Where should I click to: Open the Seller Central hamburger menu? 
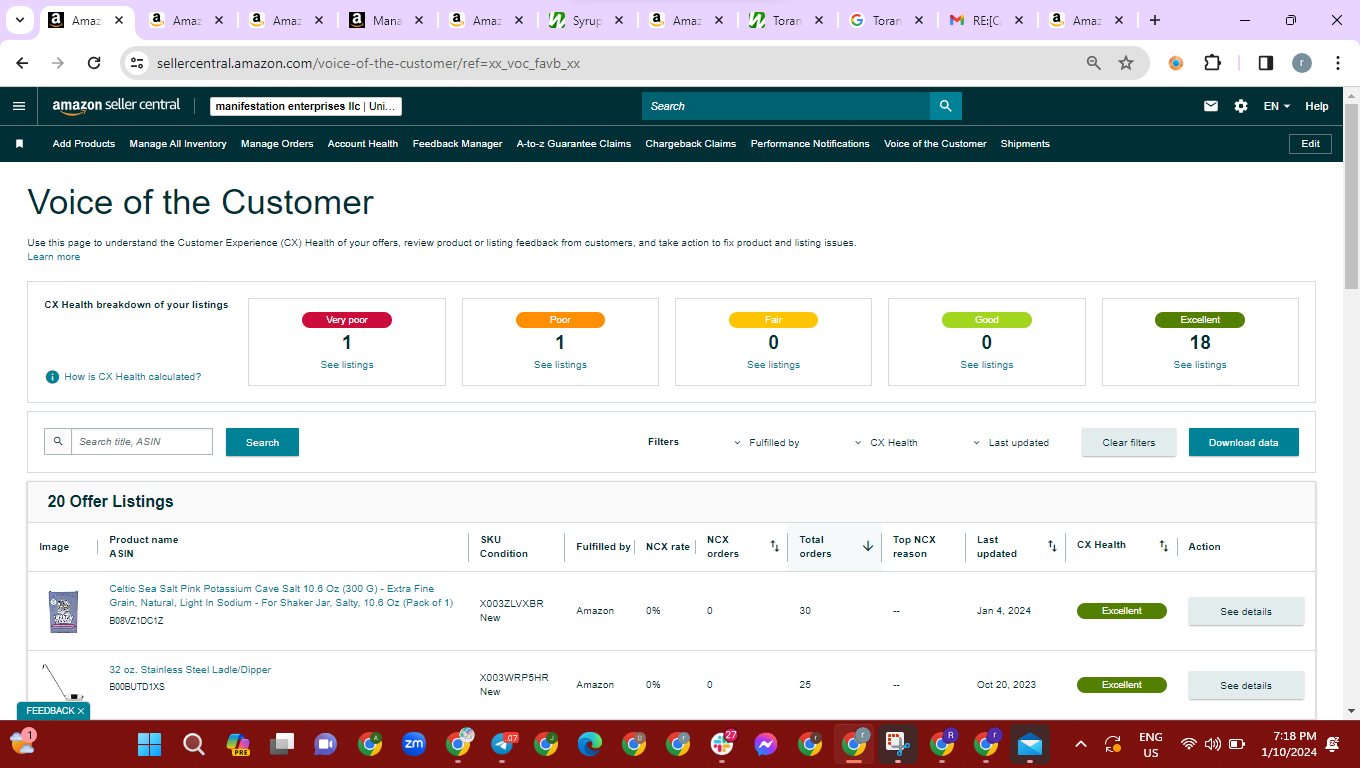pos(19,106)
